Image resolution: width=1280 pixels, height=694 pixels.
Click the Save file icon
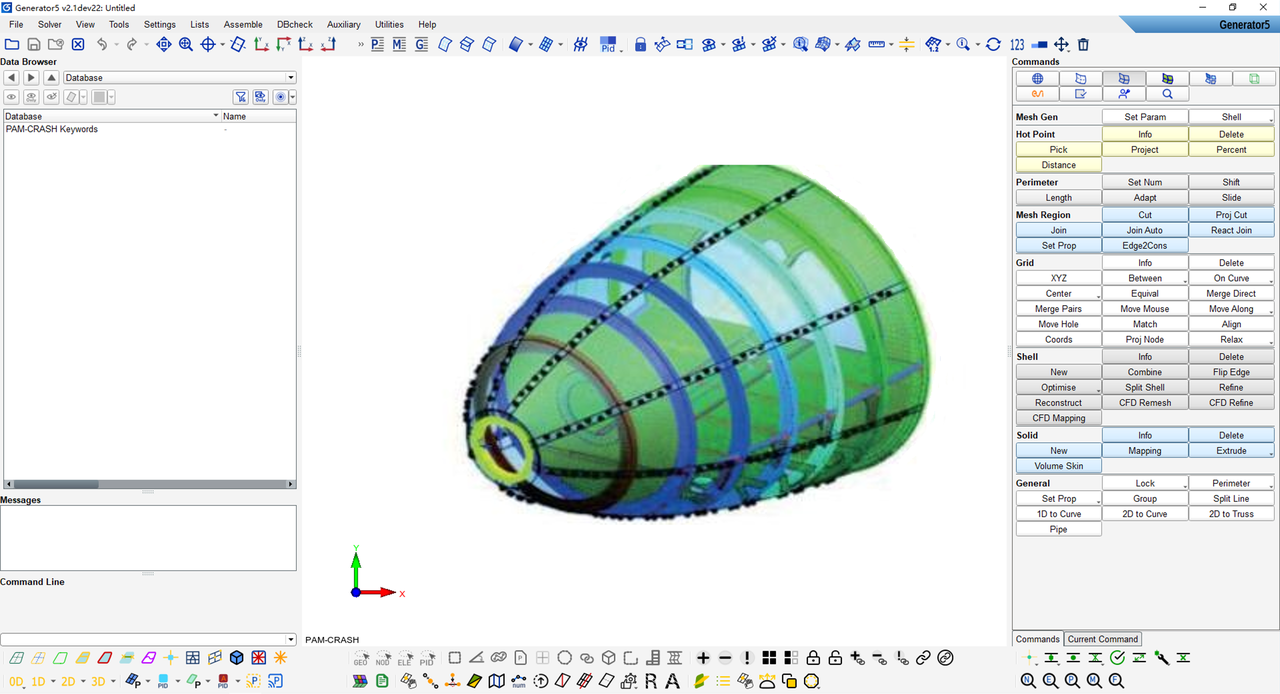click(x=34, y=44)
